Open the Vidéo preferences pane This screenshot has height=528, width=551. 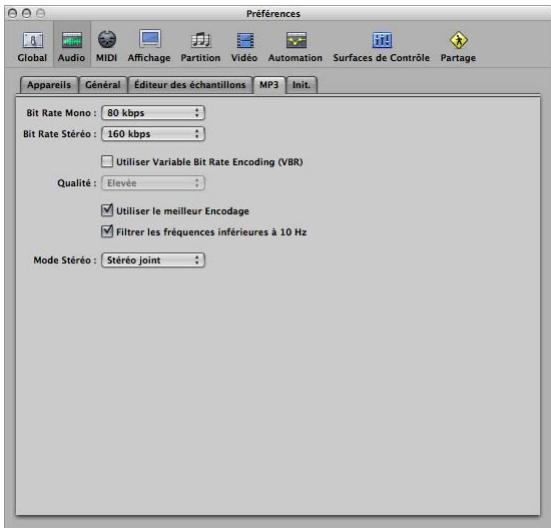(x=244, y=46)
